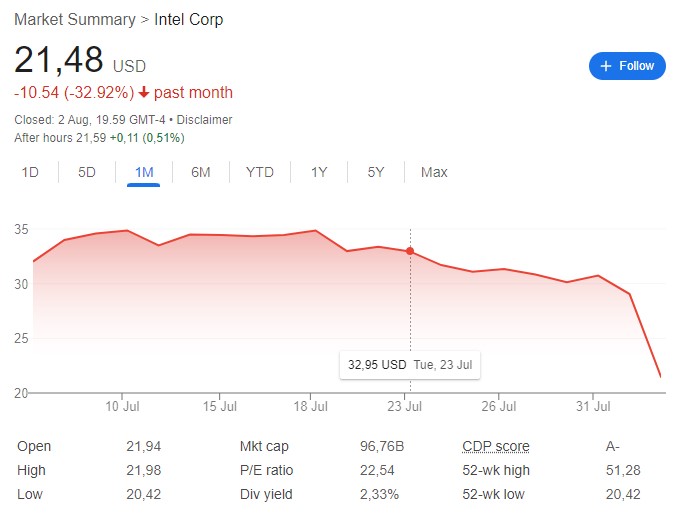Click the 18 Jul date on axis
Viewport: 699px width, 514px height.
click(x=312, y=407)
